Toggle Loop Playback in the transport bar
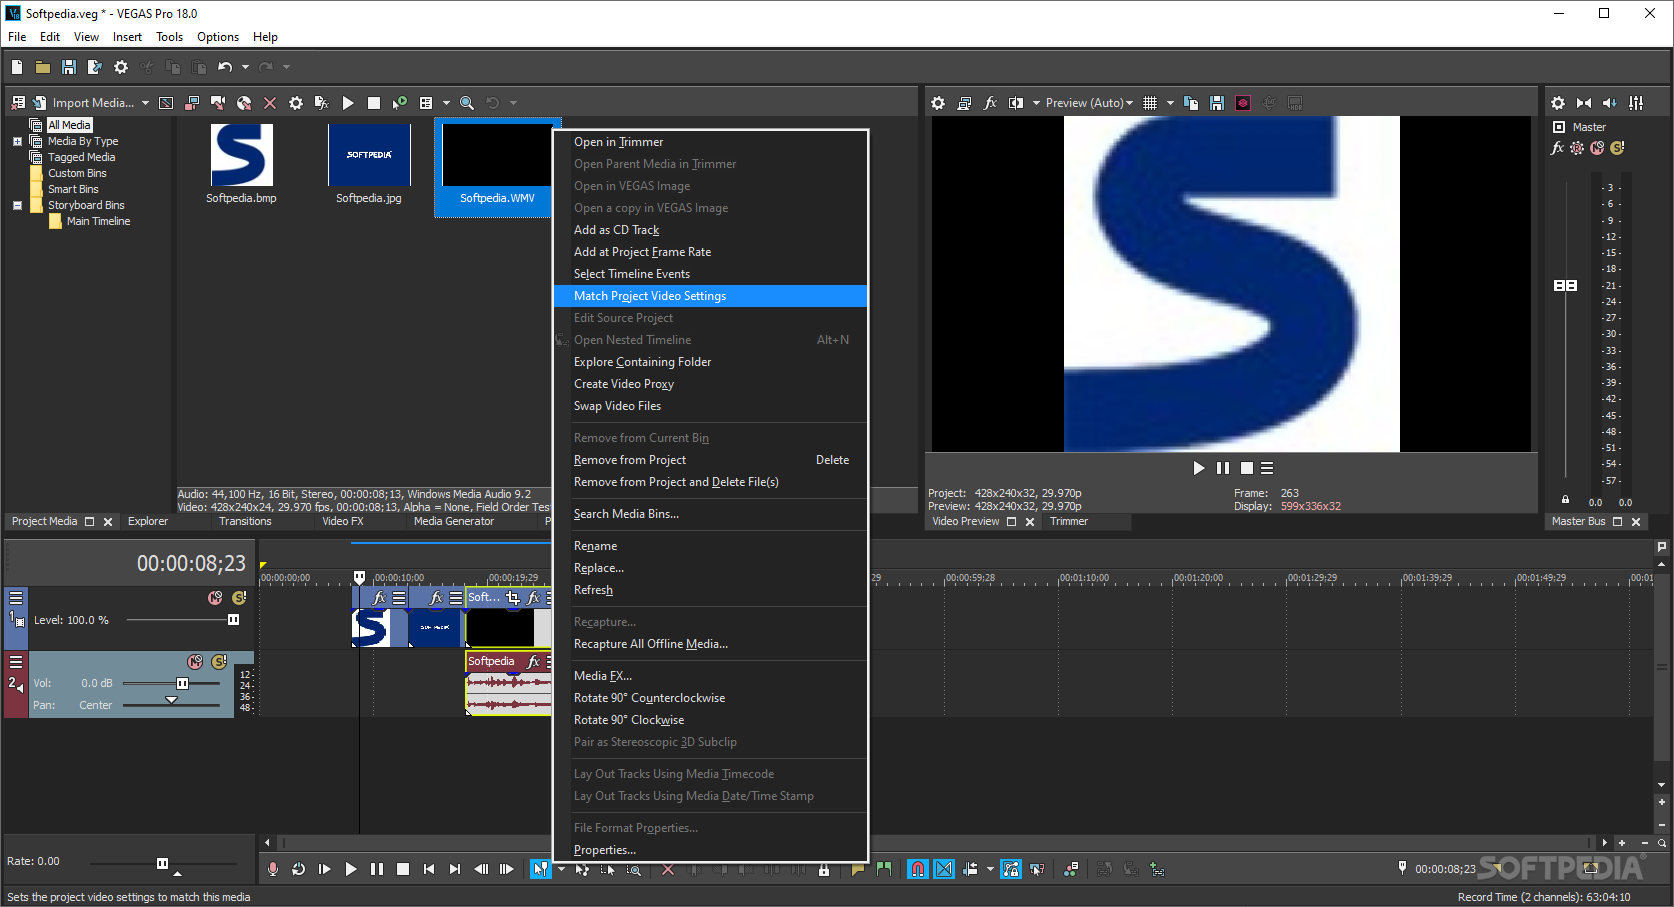 coord(299,869)
